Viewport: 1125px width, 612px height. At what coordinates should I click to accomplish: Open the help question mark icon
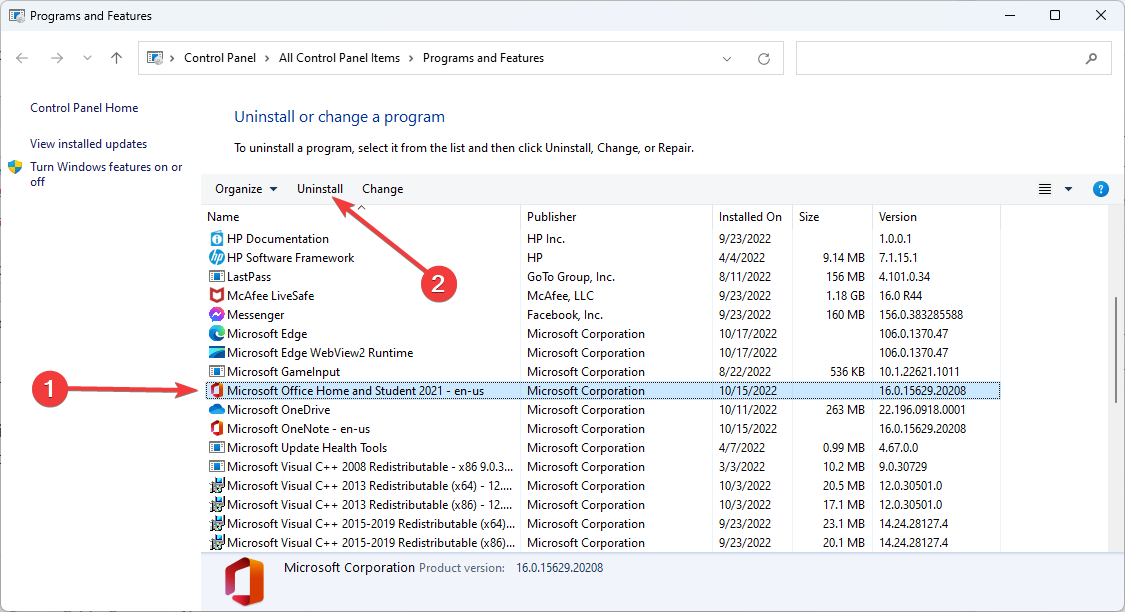coord(1101,189)
